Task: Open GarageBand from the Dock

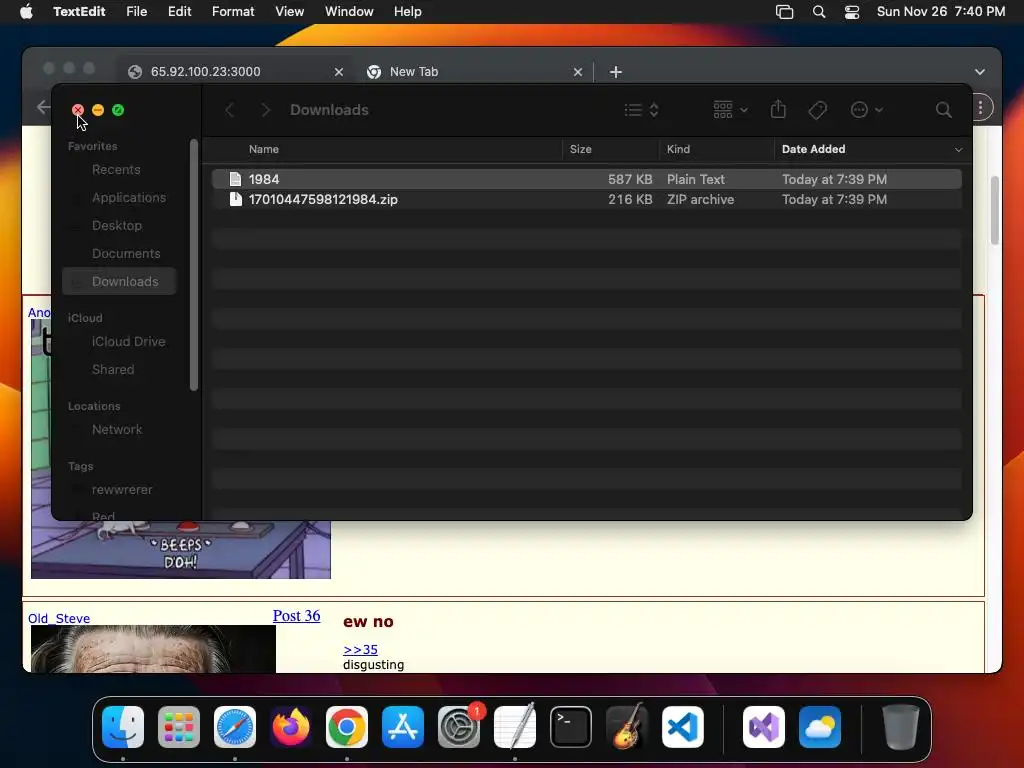Action: [627, 727]
